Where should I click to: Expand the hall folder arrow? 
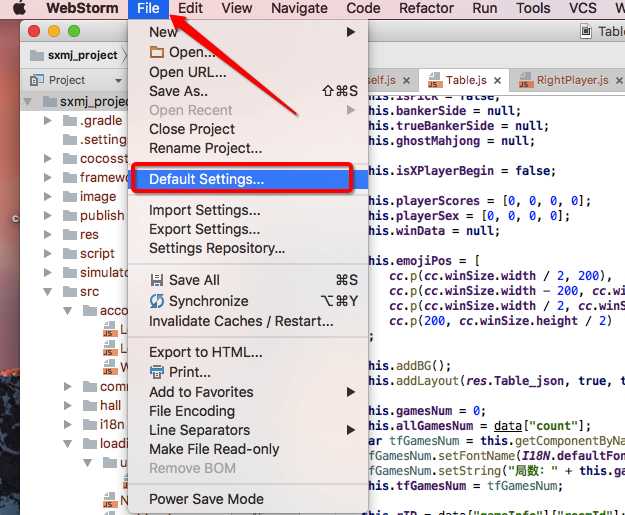point(67,405)
